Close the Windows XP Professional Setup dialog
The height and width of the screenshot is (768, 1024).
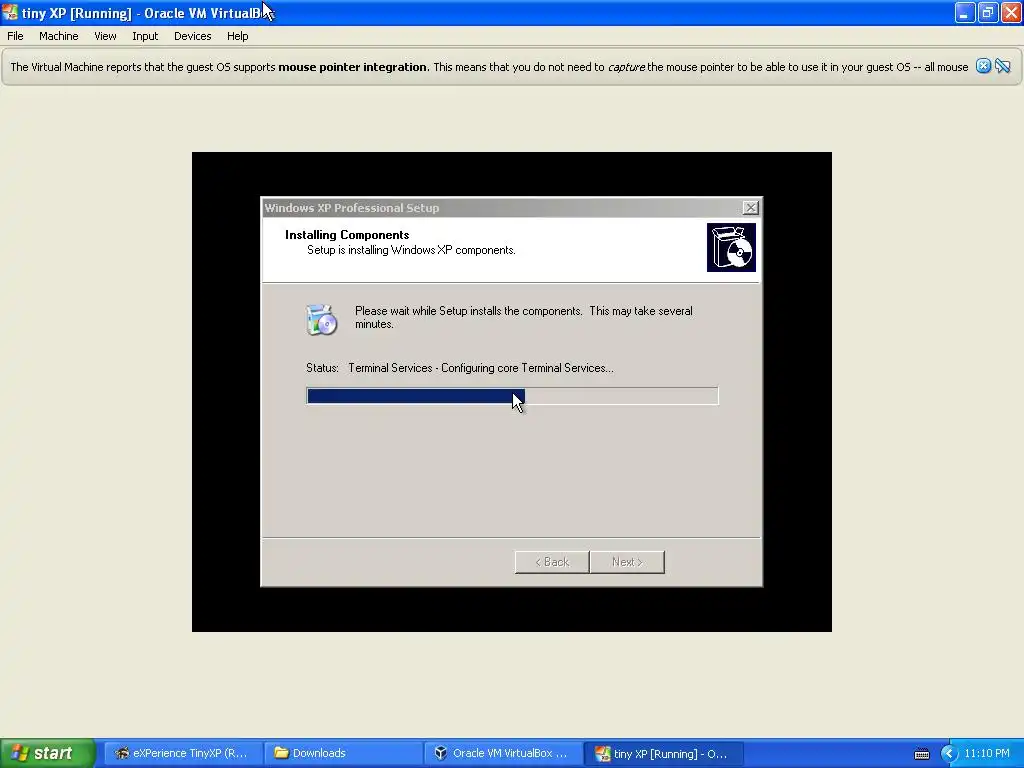750,208
